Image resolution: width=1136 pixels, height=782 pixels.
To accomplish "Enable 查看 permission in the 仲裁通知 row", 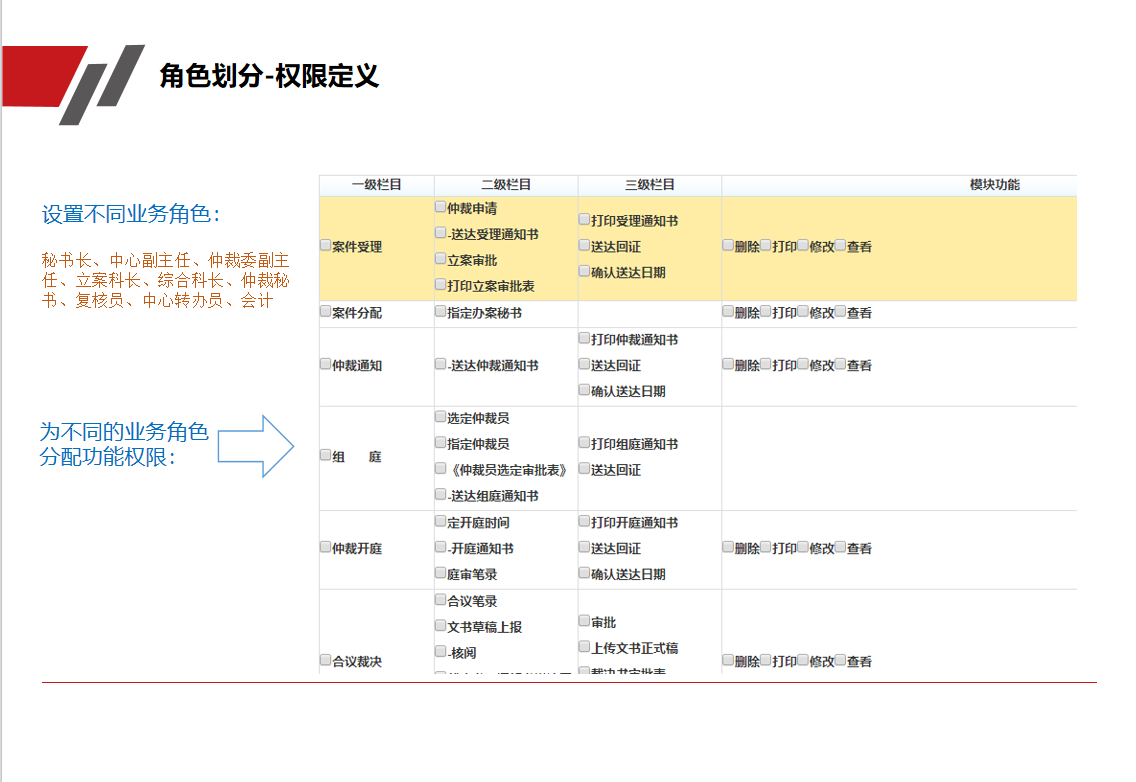I will click(841, 364).
